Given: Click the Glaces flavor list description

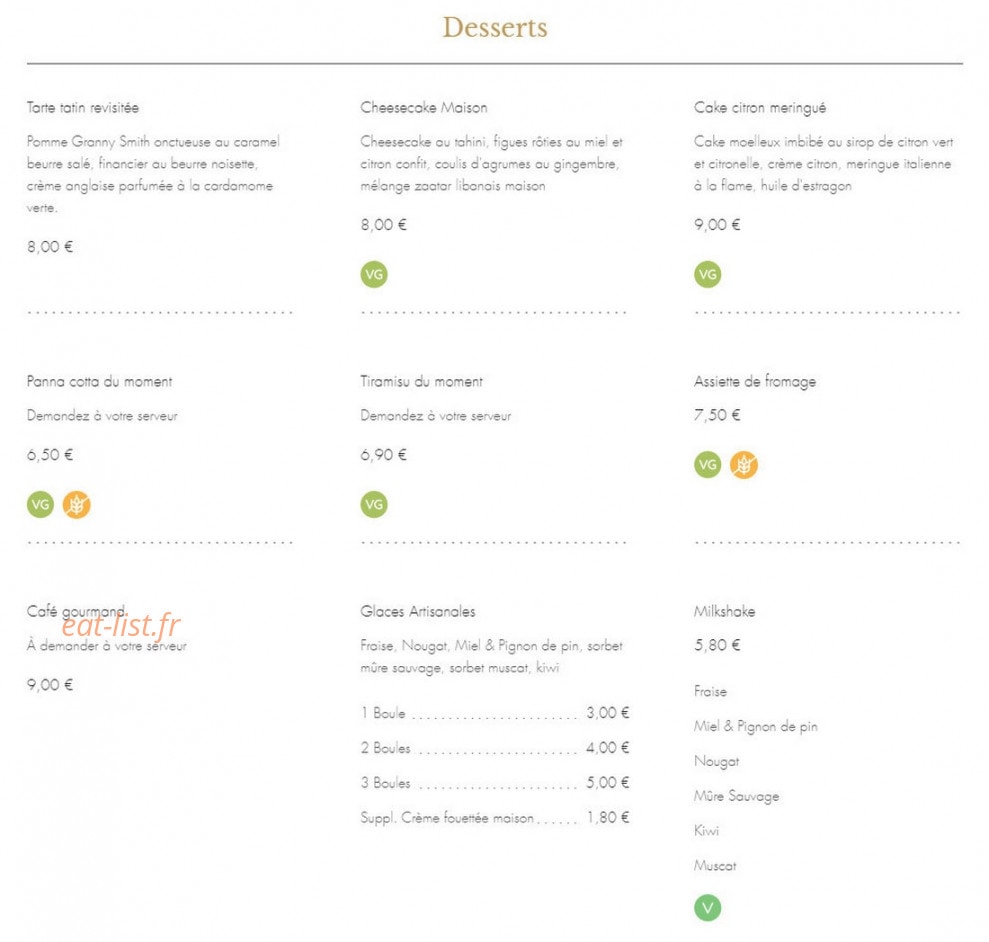Looking at the screenshot, I should click(491, 657).
